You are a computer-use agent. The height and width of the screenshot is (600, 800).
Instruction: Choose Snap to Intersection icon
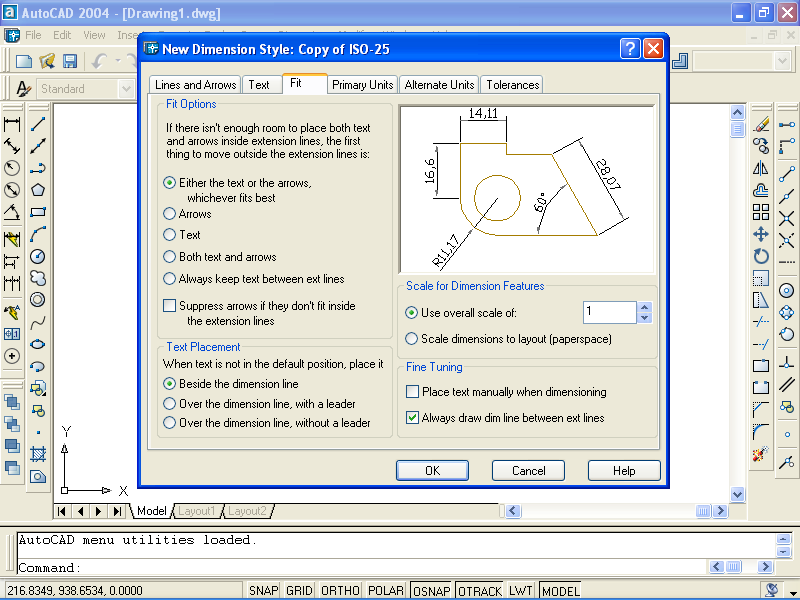click(x=787, y=218)
